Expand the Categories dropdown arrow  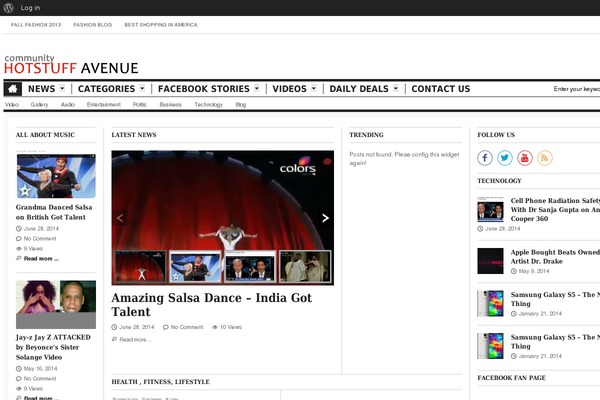pyautogui.click(x=142, y=88)
